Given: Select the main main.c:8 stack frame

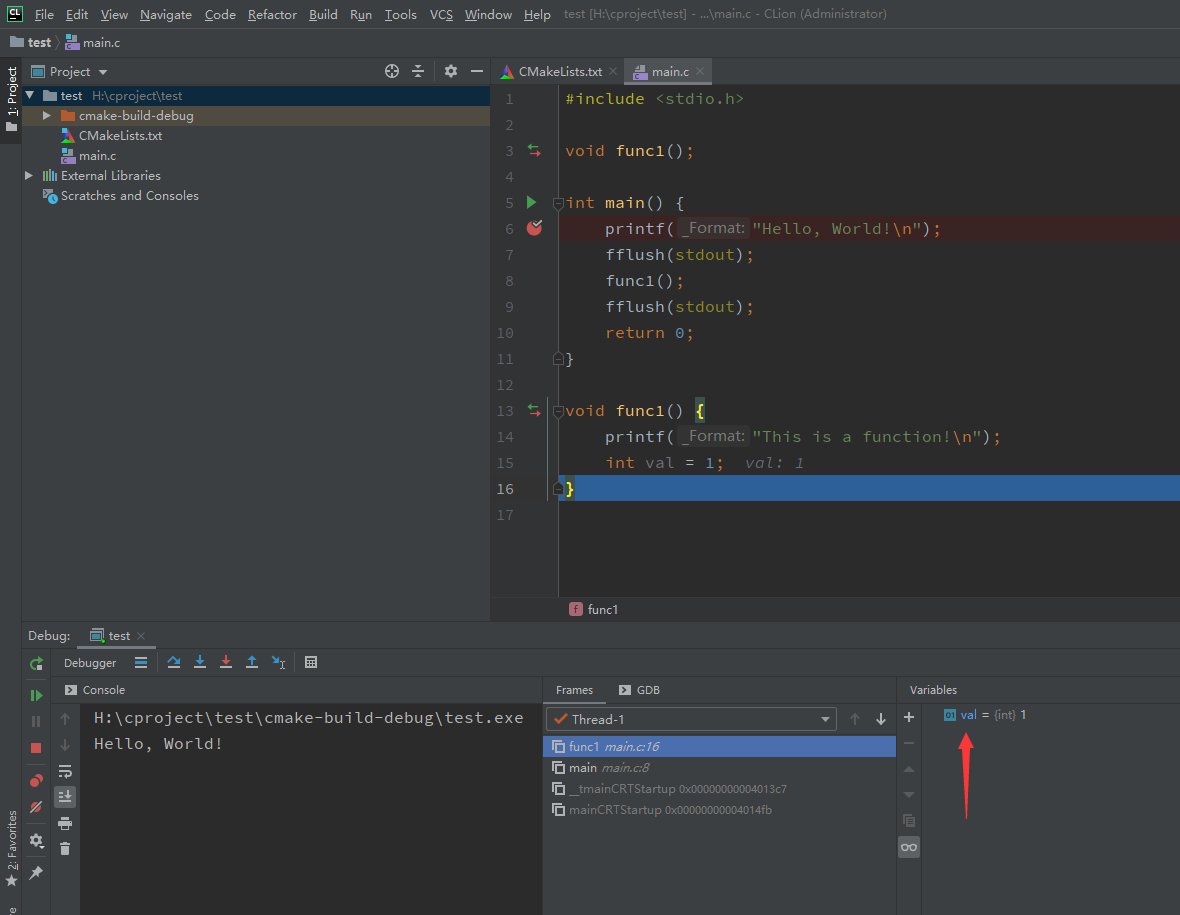Looking at the screenshot, I should click(x=596, y=768).
